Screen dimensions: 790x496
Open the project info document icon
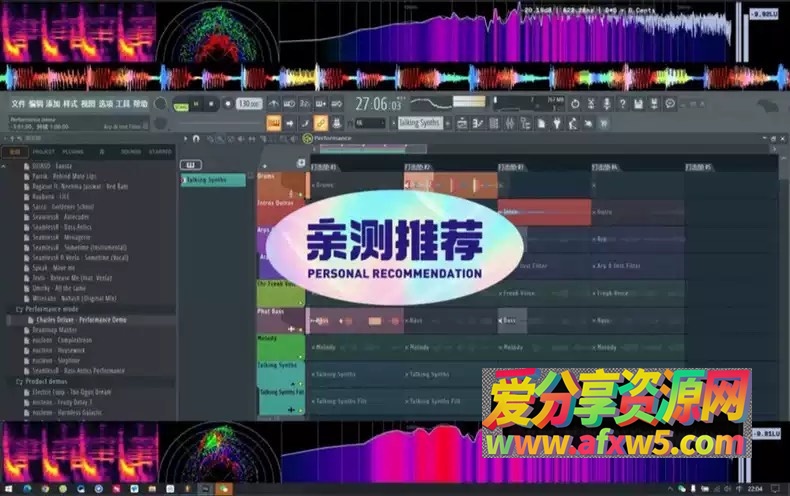coord(541,123)
